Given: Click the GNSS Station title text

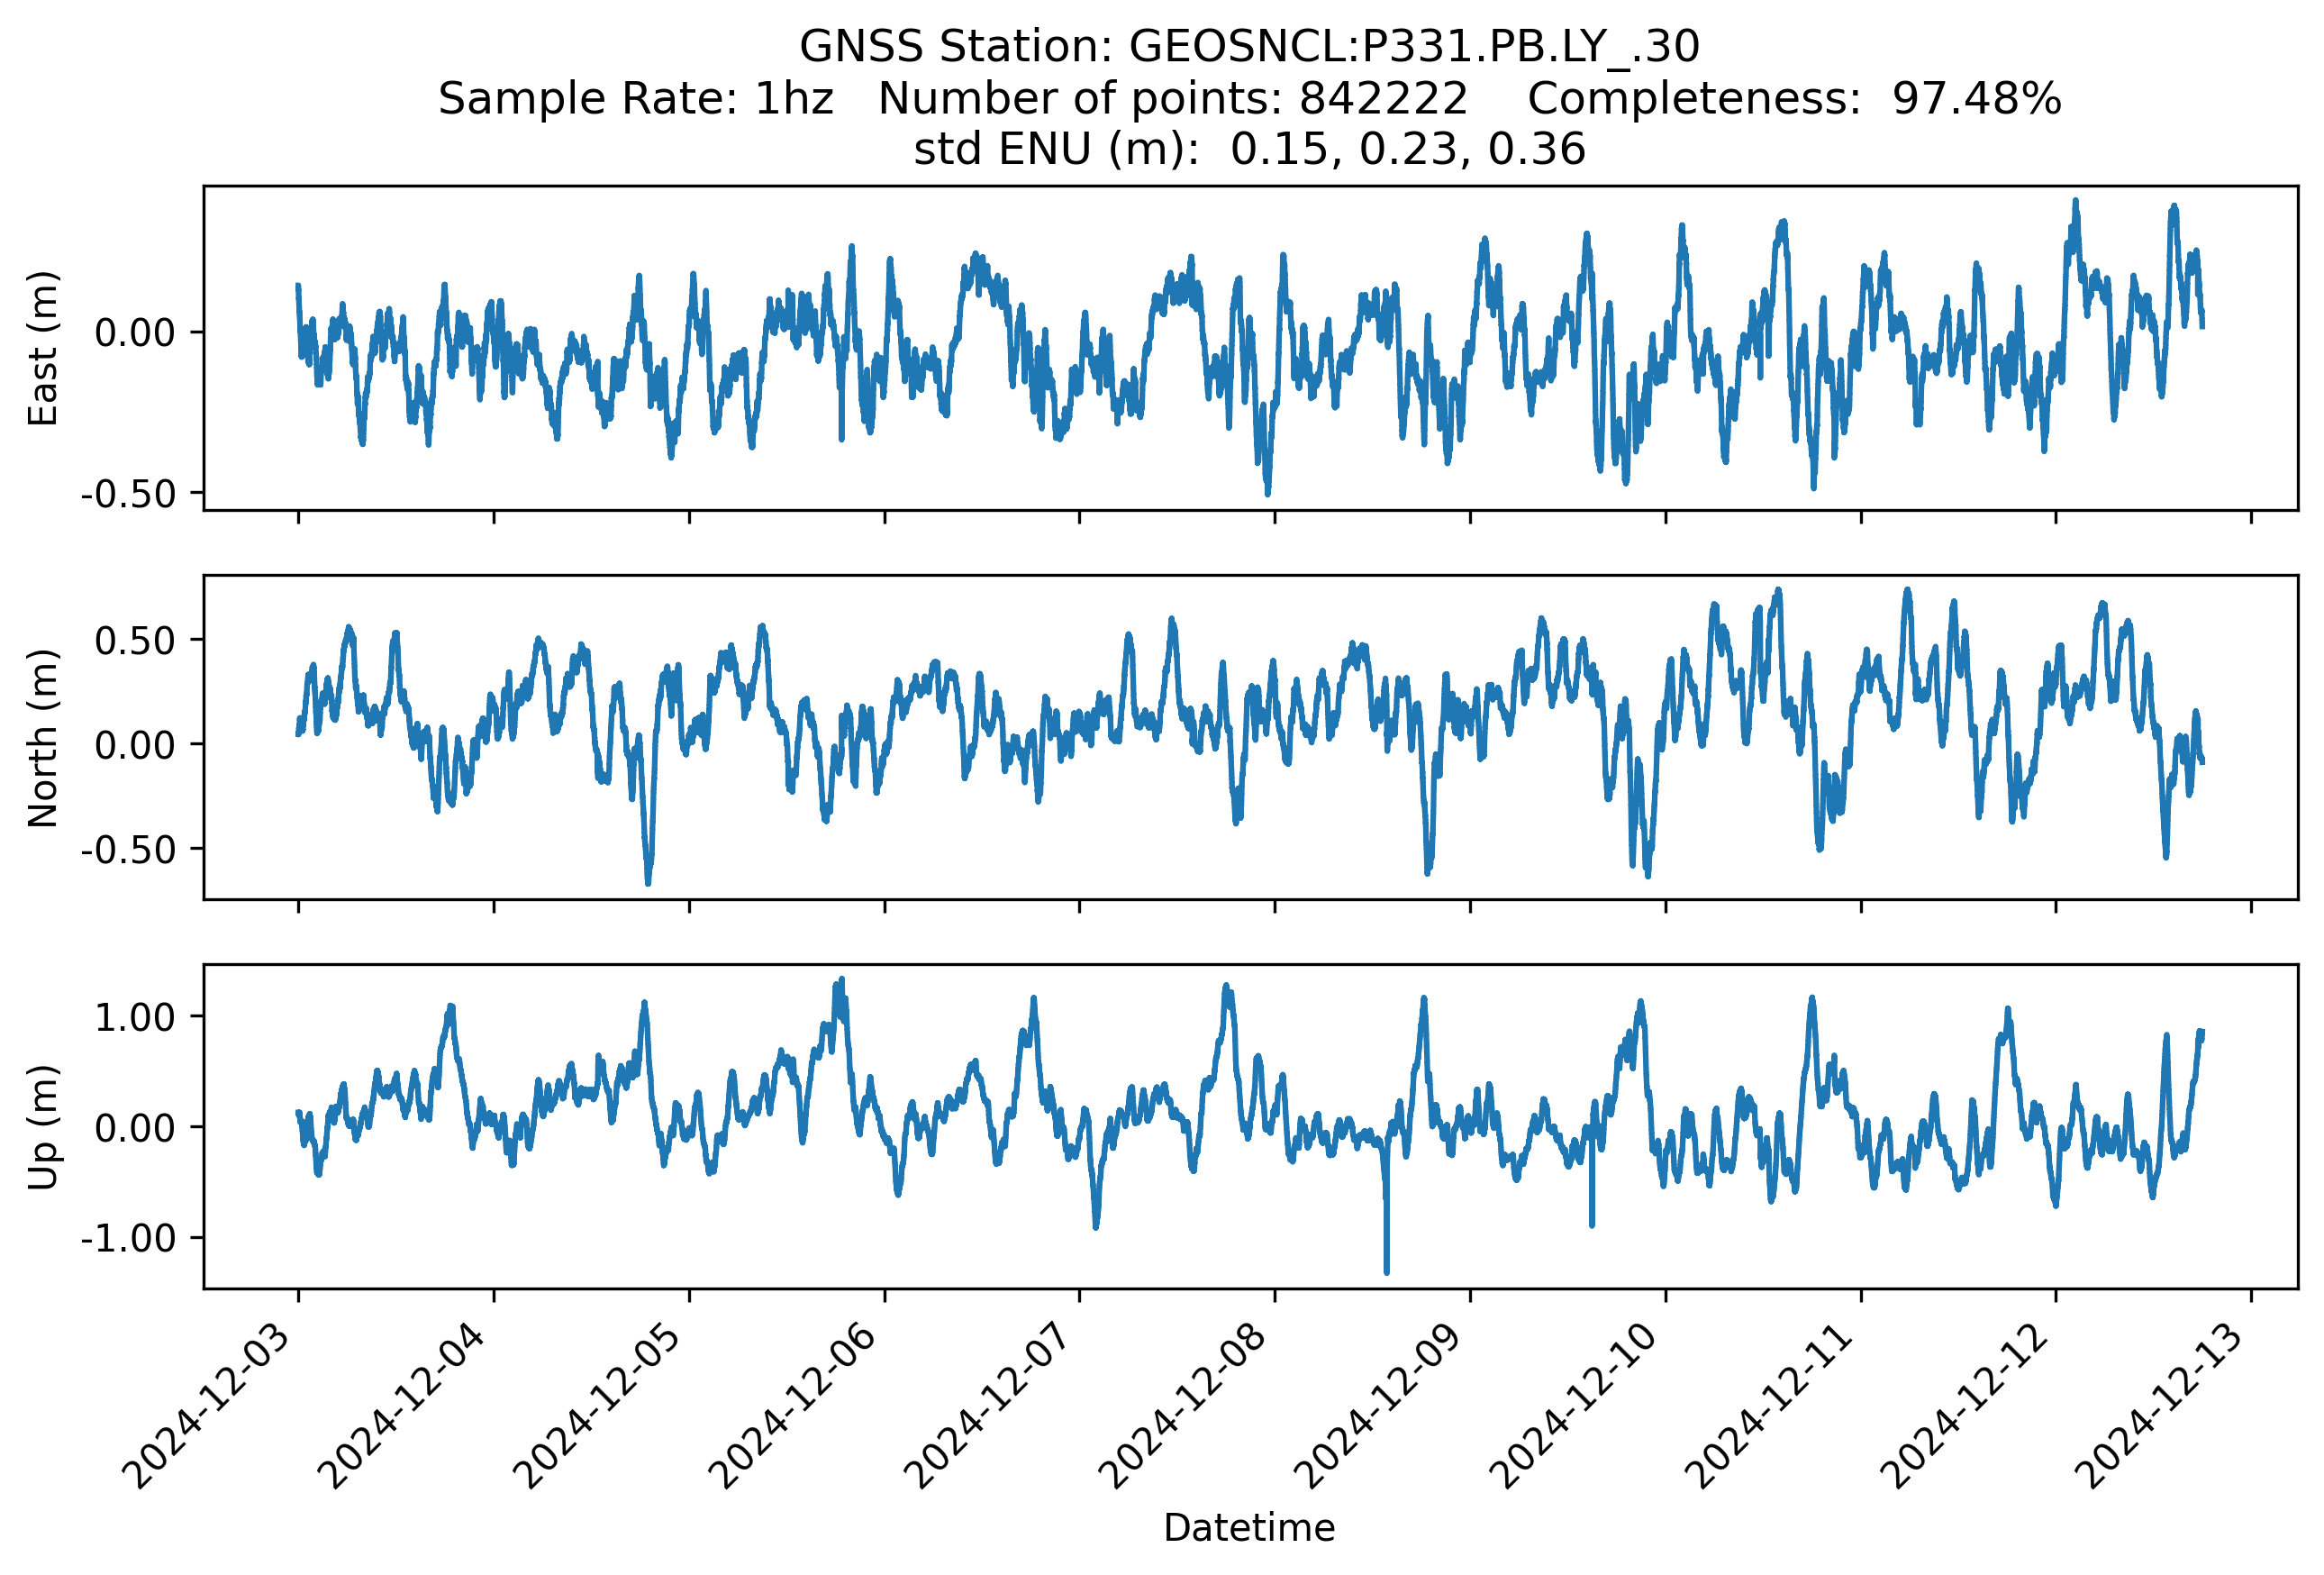Looking at the screenshot, I should [x=1249, y=47].
